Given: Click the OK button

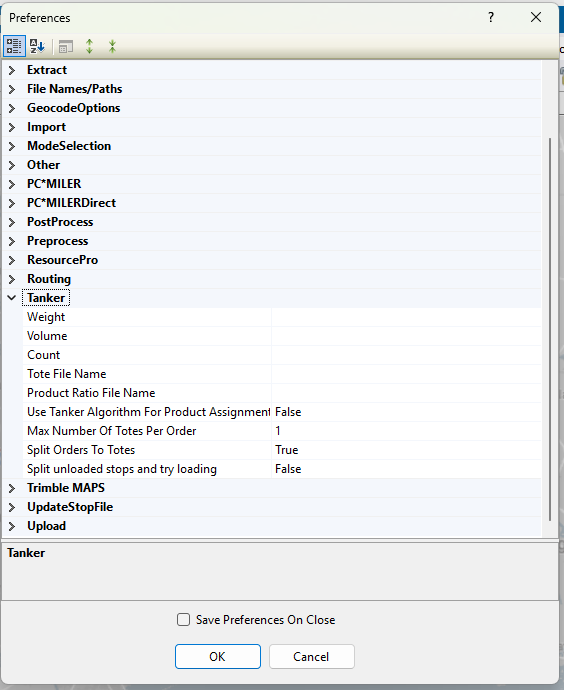Looking at the screenshot, I should point(218,657).
